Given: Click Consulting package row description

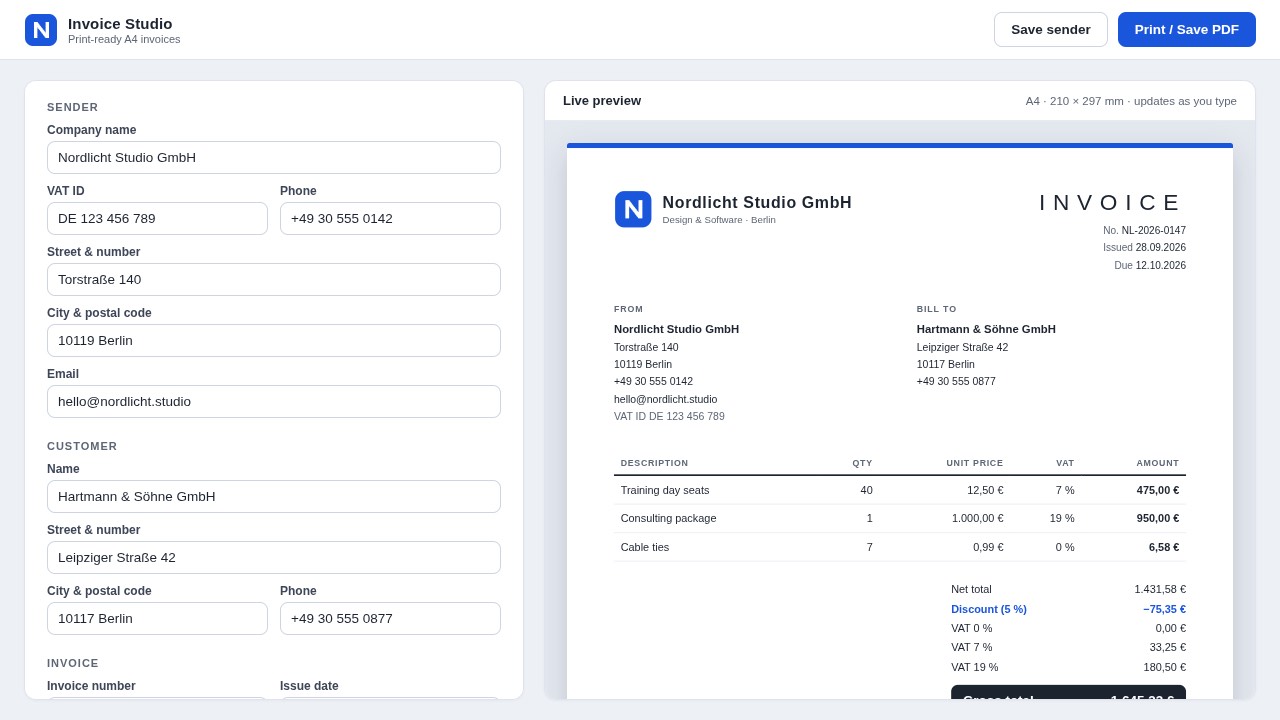Looking at the screenshot, I should pyautogui.click(x=669, y=518).
